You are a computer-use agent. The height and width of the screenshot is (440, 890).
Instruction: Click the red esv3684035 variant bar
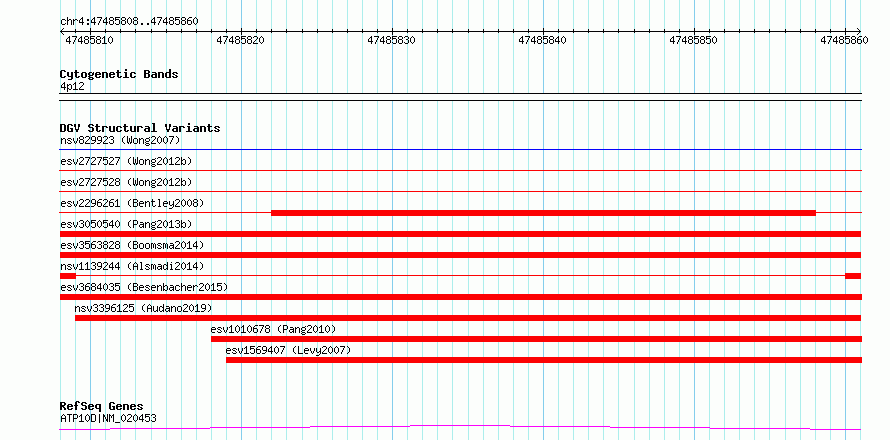460,297
